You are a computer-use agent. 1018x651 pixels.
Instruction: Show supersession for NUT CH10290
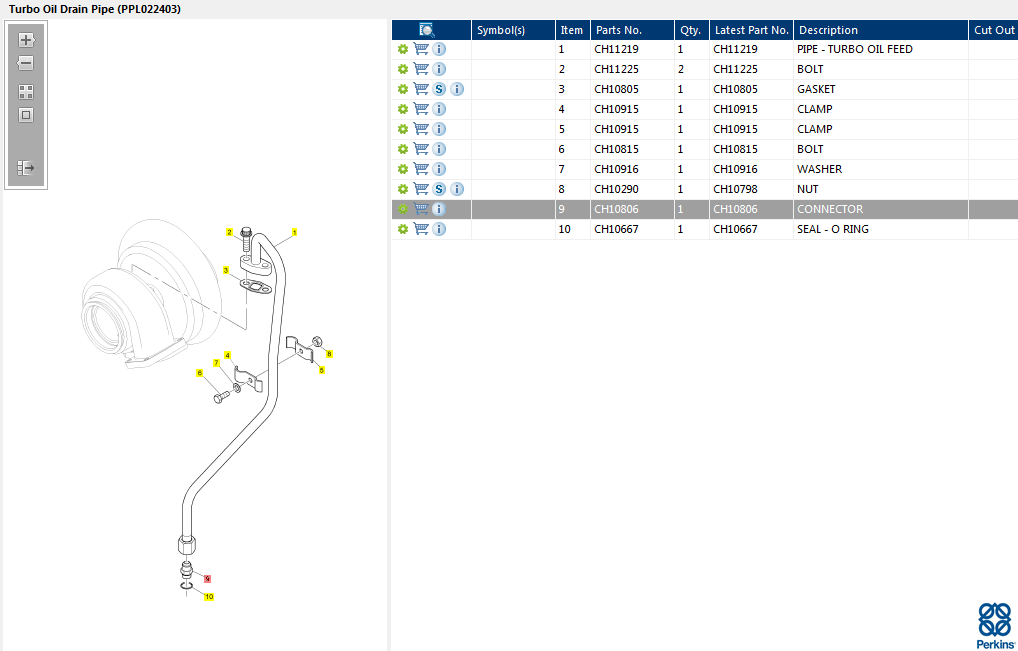[439, 189]
